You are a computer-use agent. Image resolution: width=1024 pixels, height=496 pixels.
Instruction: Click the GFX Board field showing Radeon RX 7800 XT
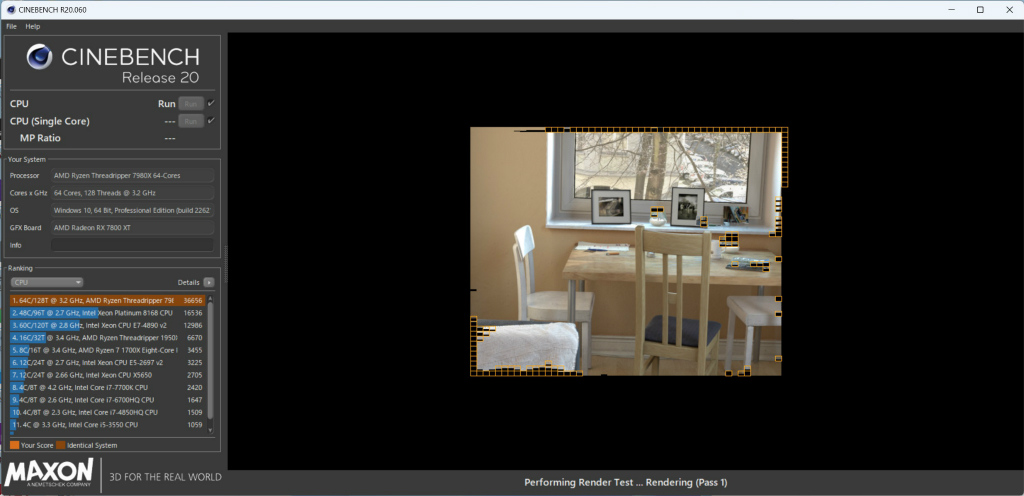pyautogui.click(x=132, y=228)
